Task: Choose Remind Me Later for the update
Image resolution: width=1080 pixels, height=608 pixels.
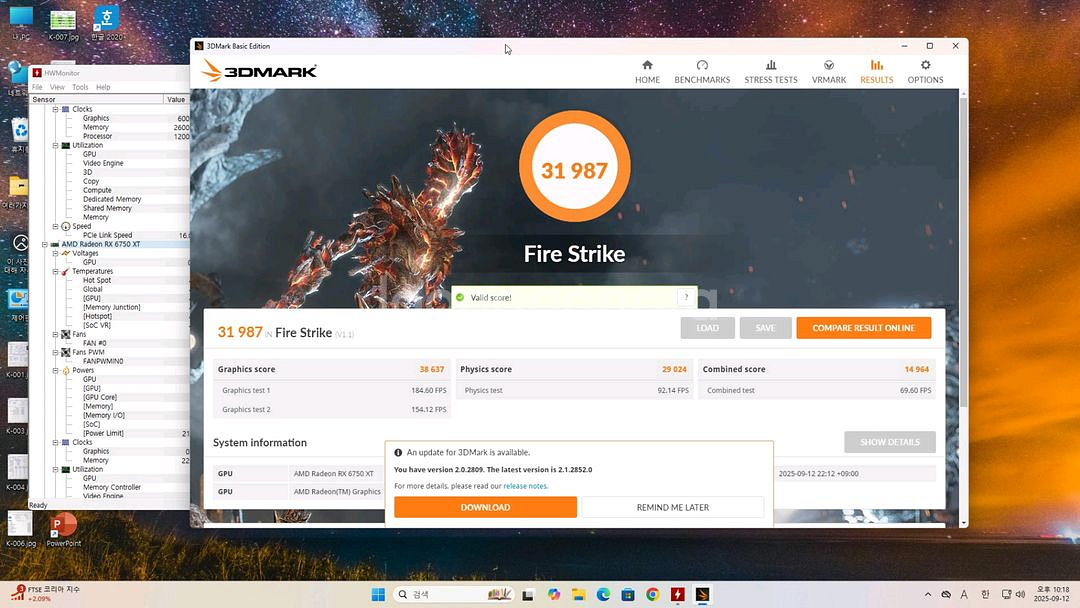Action: (x=673, y=507)
